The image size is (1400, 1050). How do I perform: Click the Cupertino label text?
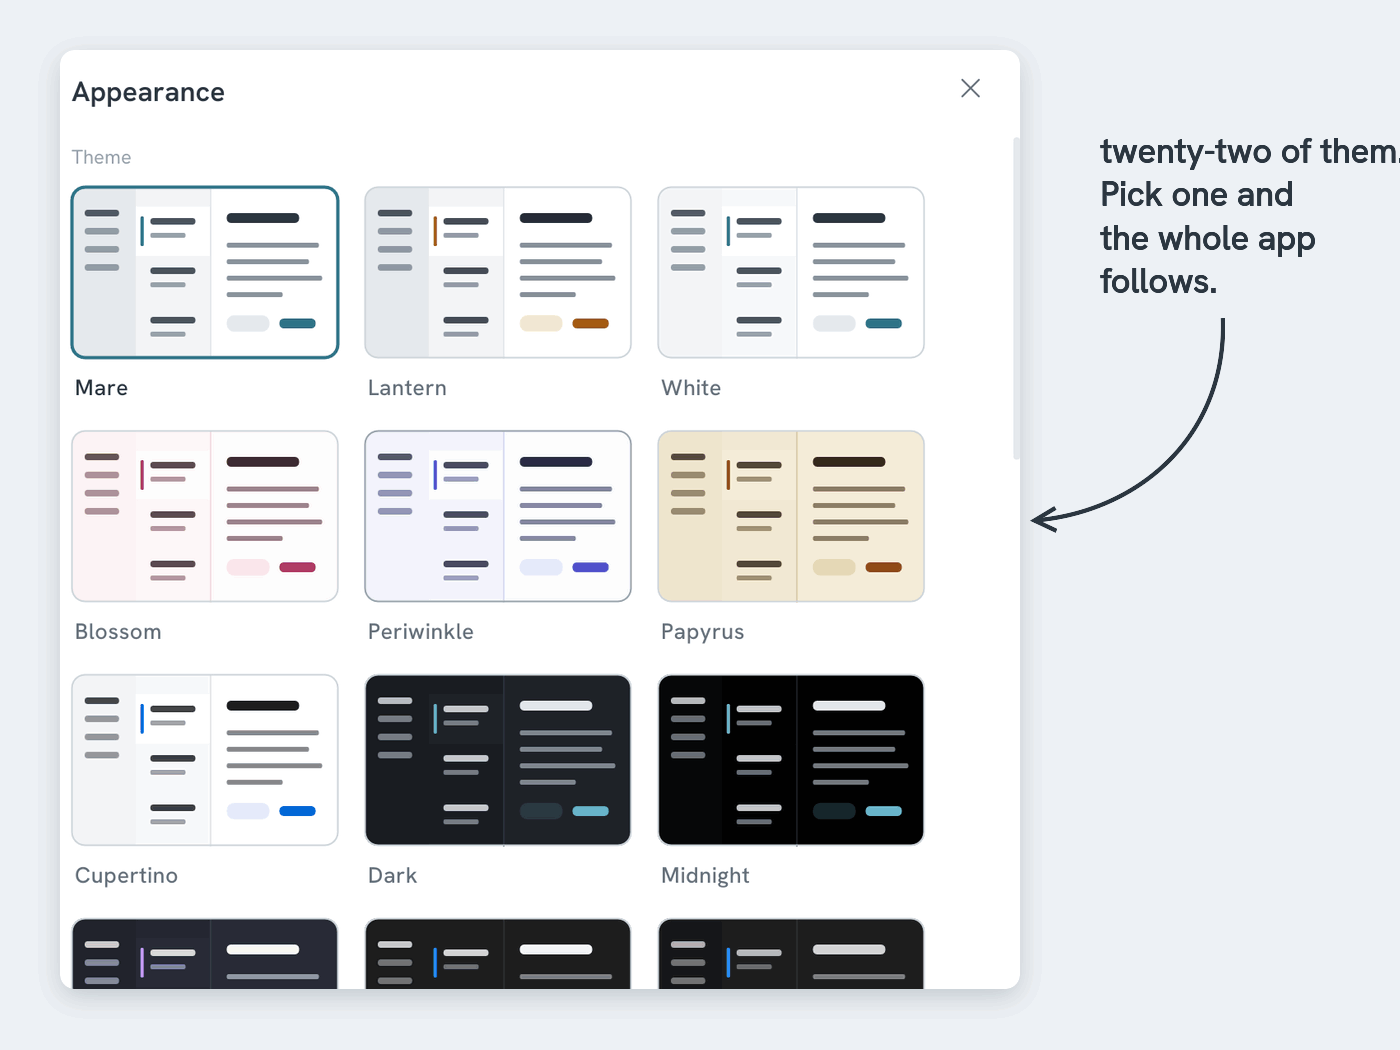(126, 876)
